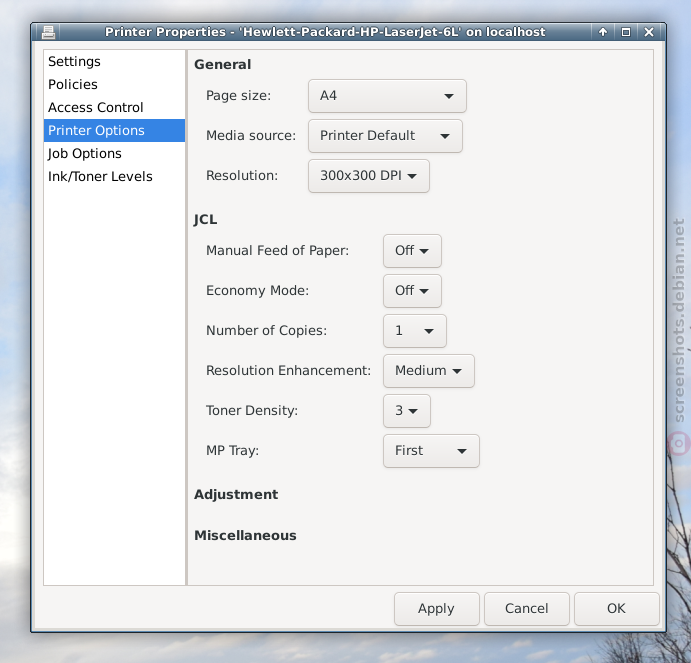Click the Cancel button

[527, 609]
